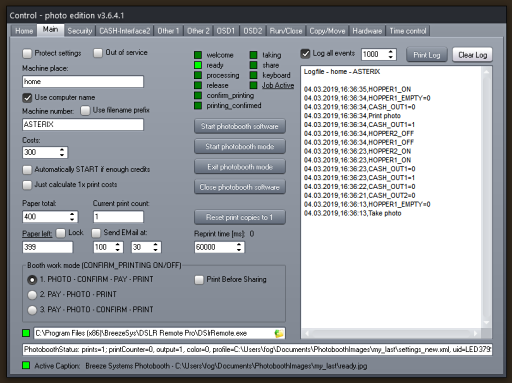Click the share status indicator
512x383 pixels.
pyautogui.click(x=254, y=65)
